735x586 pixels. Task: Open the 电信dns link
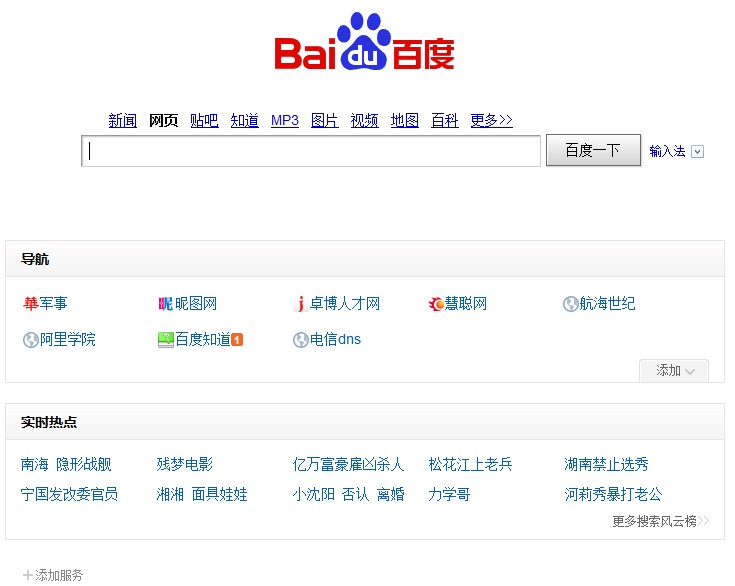click(x=336, y=339)
